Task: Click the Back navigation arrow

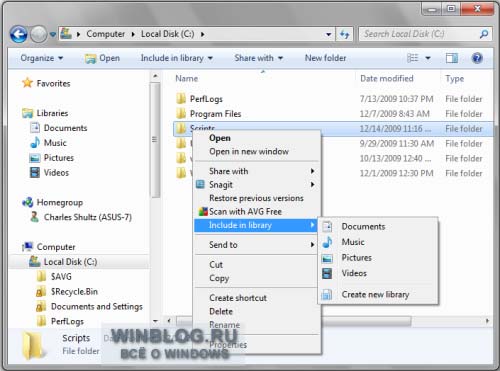Action: click(18, 34)
